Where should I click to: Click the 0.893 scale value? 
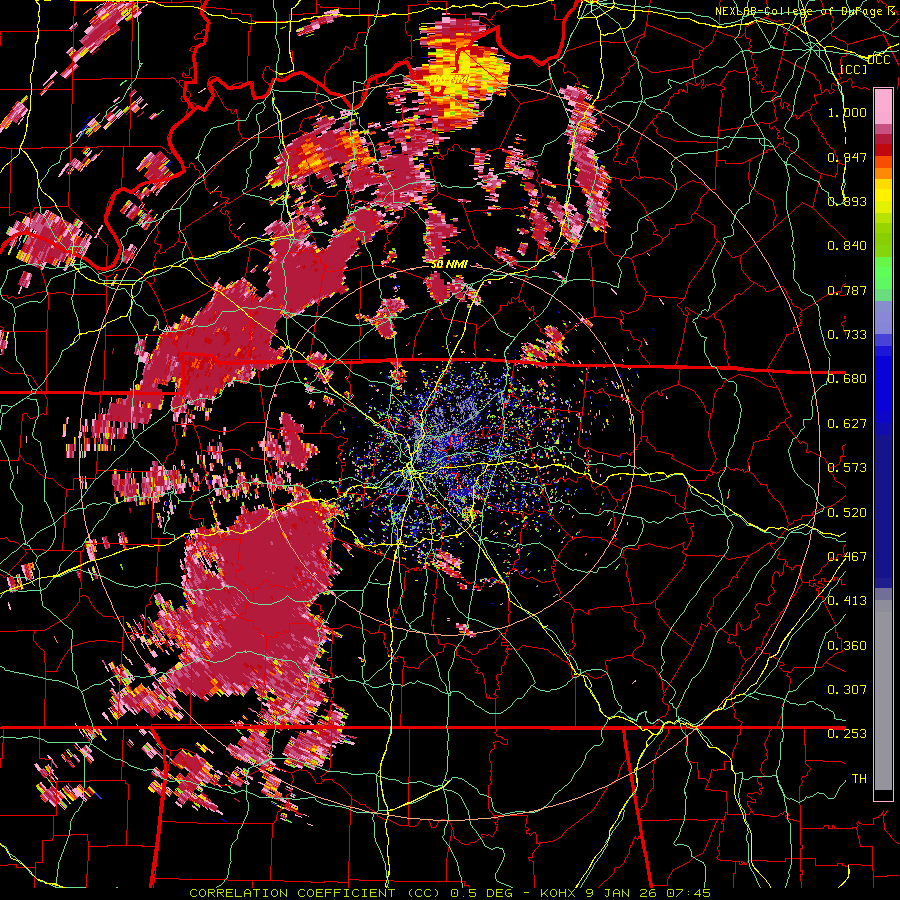847,201
